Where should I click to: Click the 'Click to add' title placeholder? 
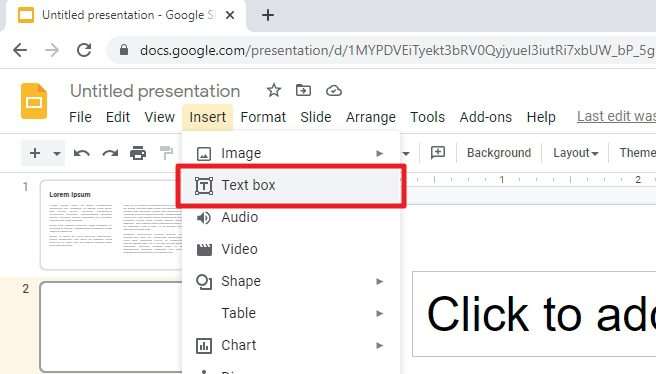coord(534,314)
